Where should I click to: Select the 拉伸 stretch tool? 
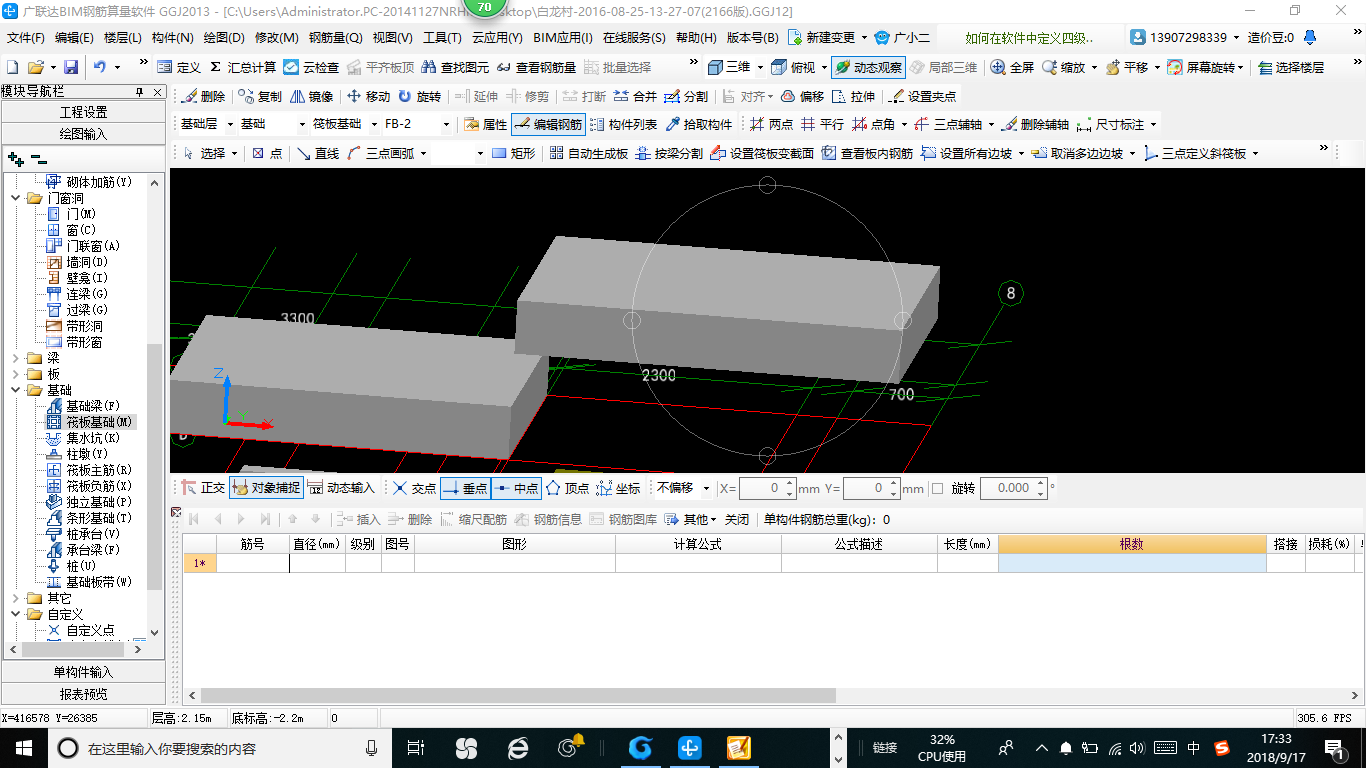coord(853,97)
